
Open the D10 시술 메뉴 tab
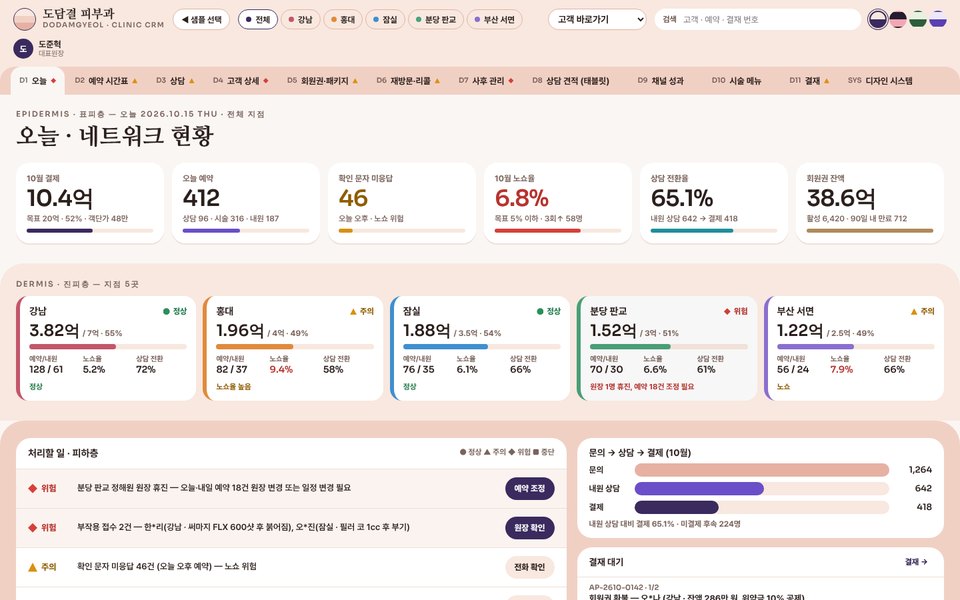tap(737, 81)
